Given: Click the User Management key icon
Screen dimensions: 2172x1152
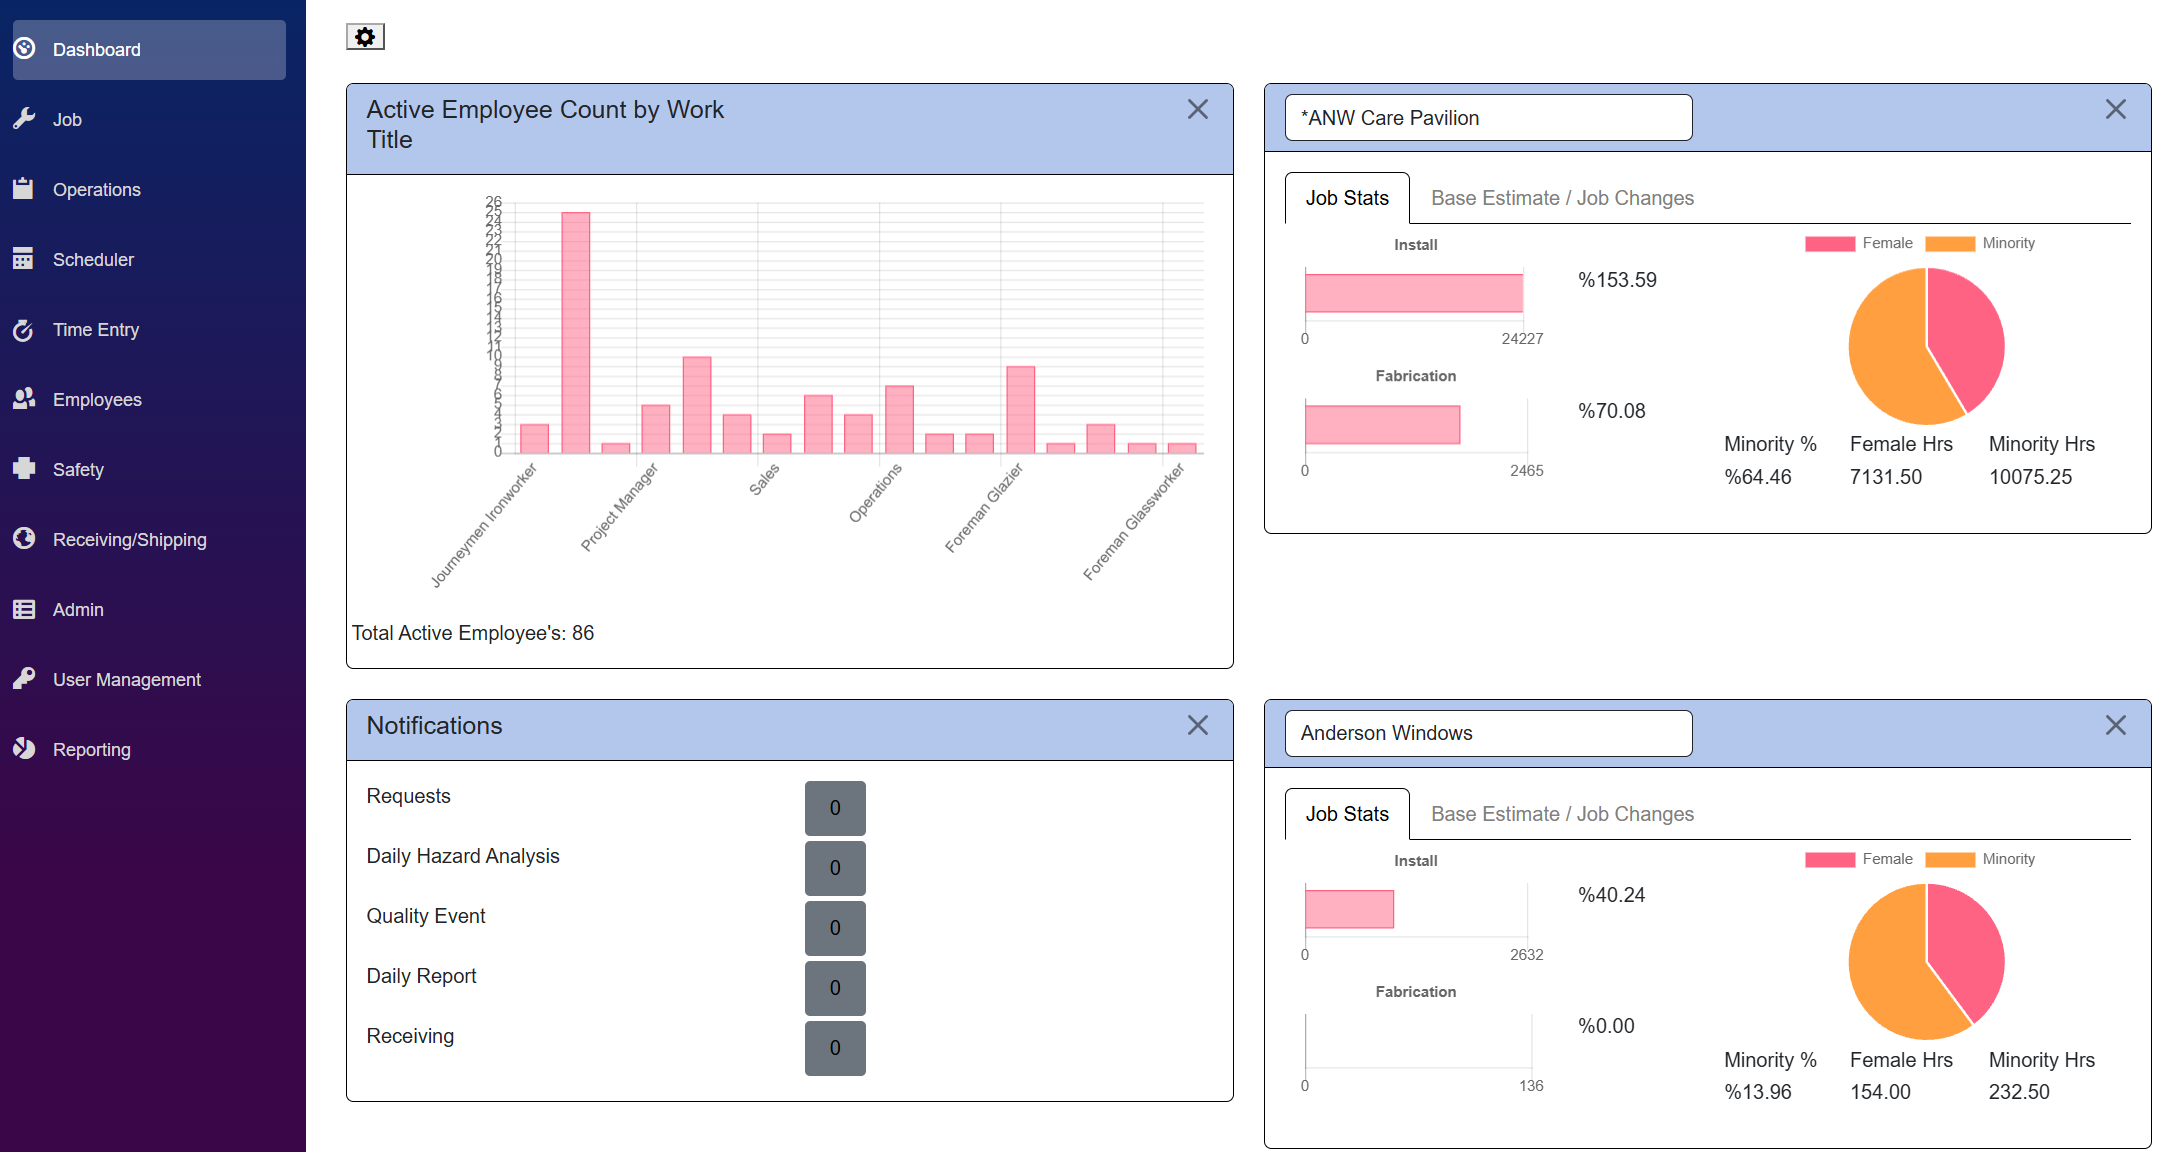Looking at the screenshot, I should pyautogui.click(x=25, y=679).
